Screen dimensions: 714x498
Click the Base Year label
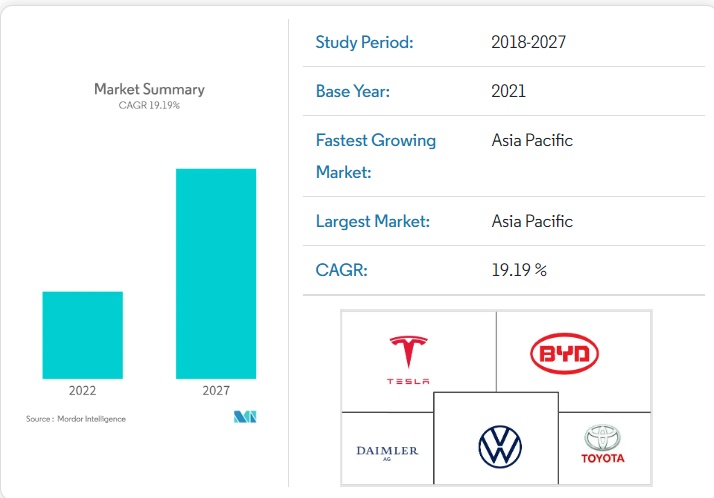tap(353, 91)
